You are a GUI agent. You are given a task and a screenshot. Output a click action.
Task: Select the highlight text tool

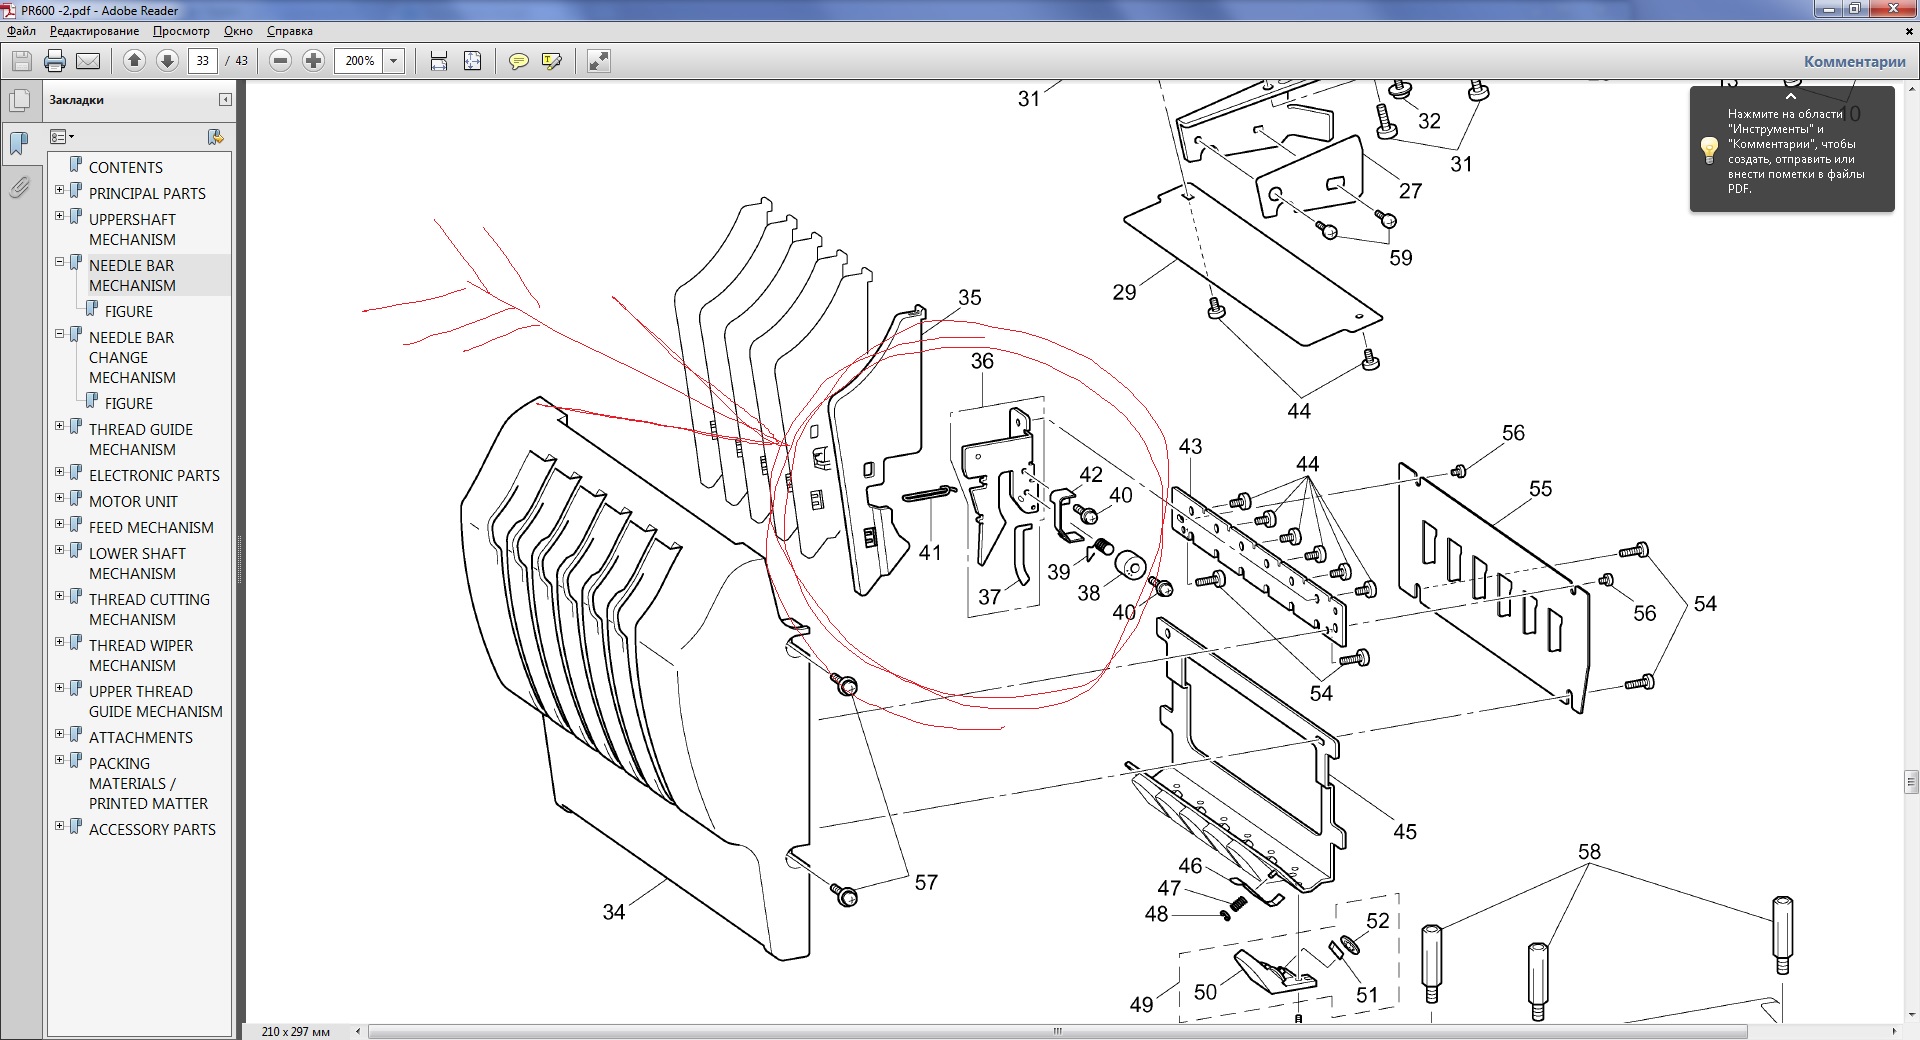[x=551, y=61]
